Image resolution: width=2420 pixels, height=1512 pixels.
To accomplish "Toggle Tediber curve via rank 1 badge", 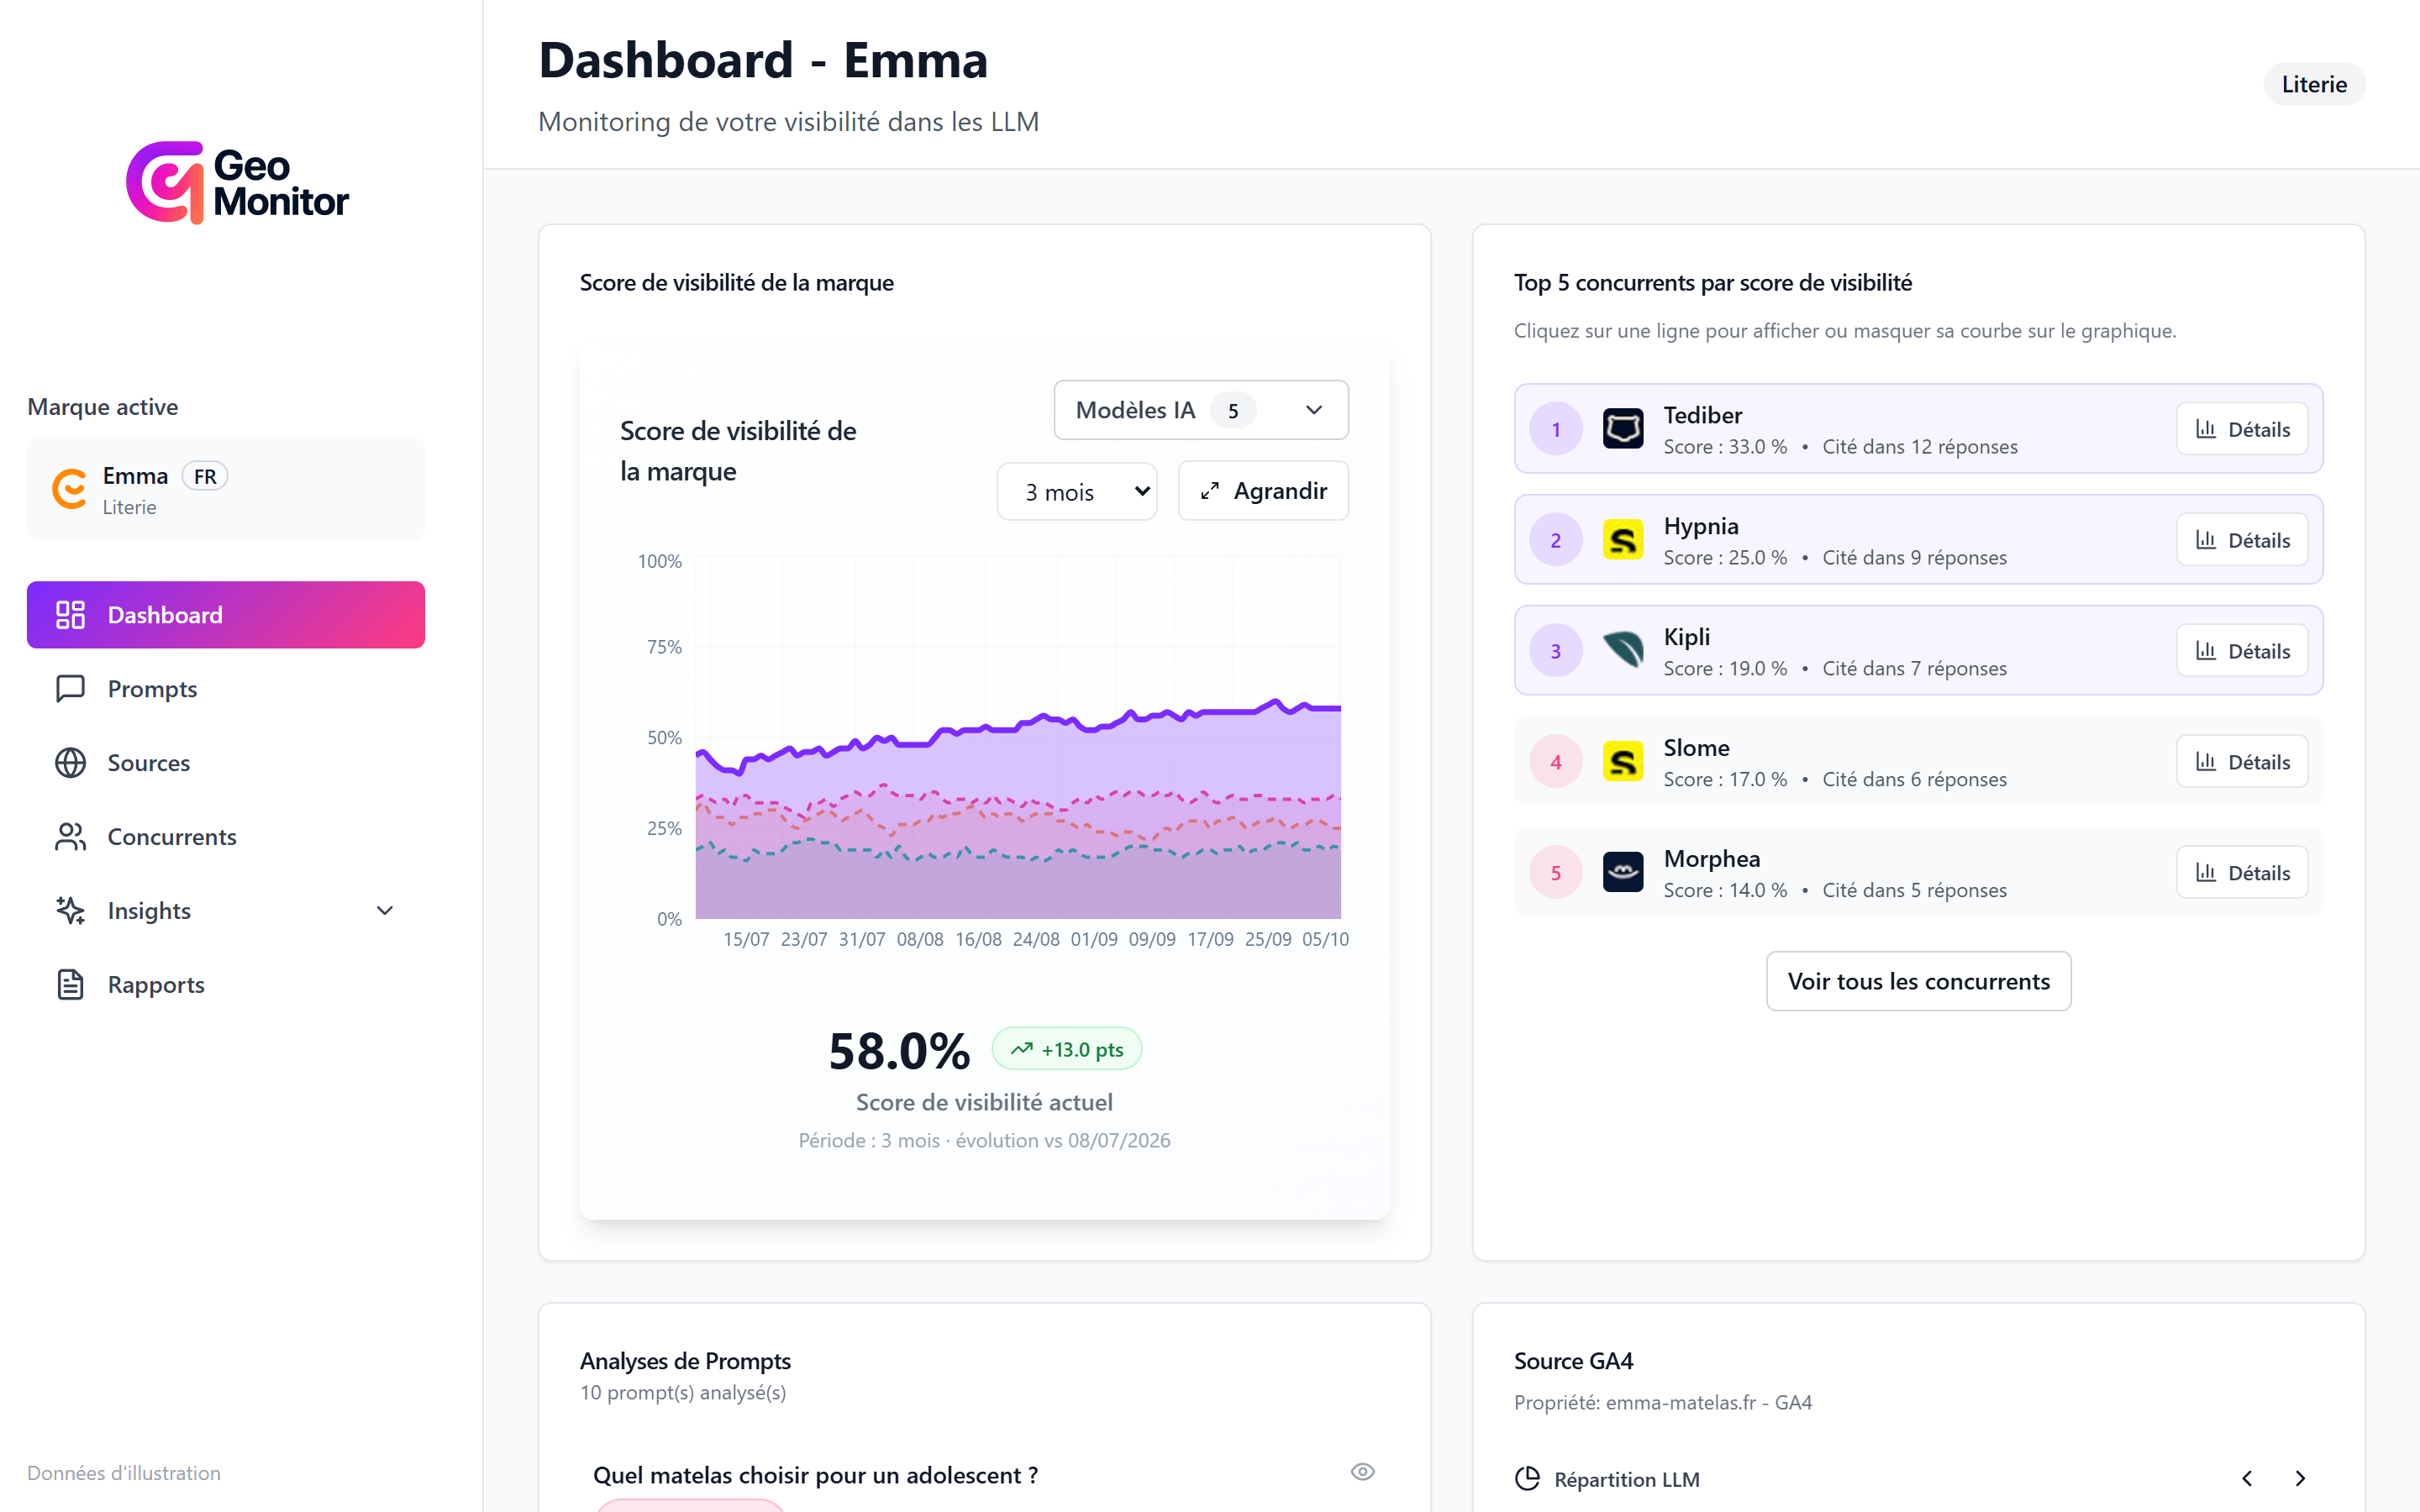I will 1556,429.
